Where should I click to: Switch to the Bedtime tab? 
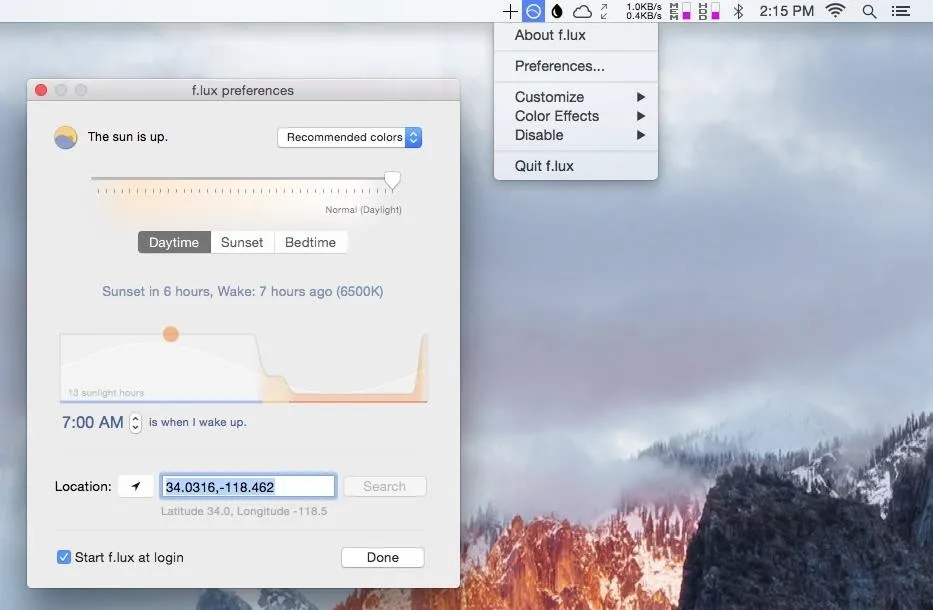pyautogui.click(x=311, y=242)
